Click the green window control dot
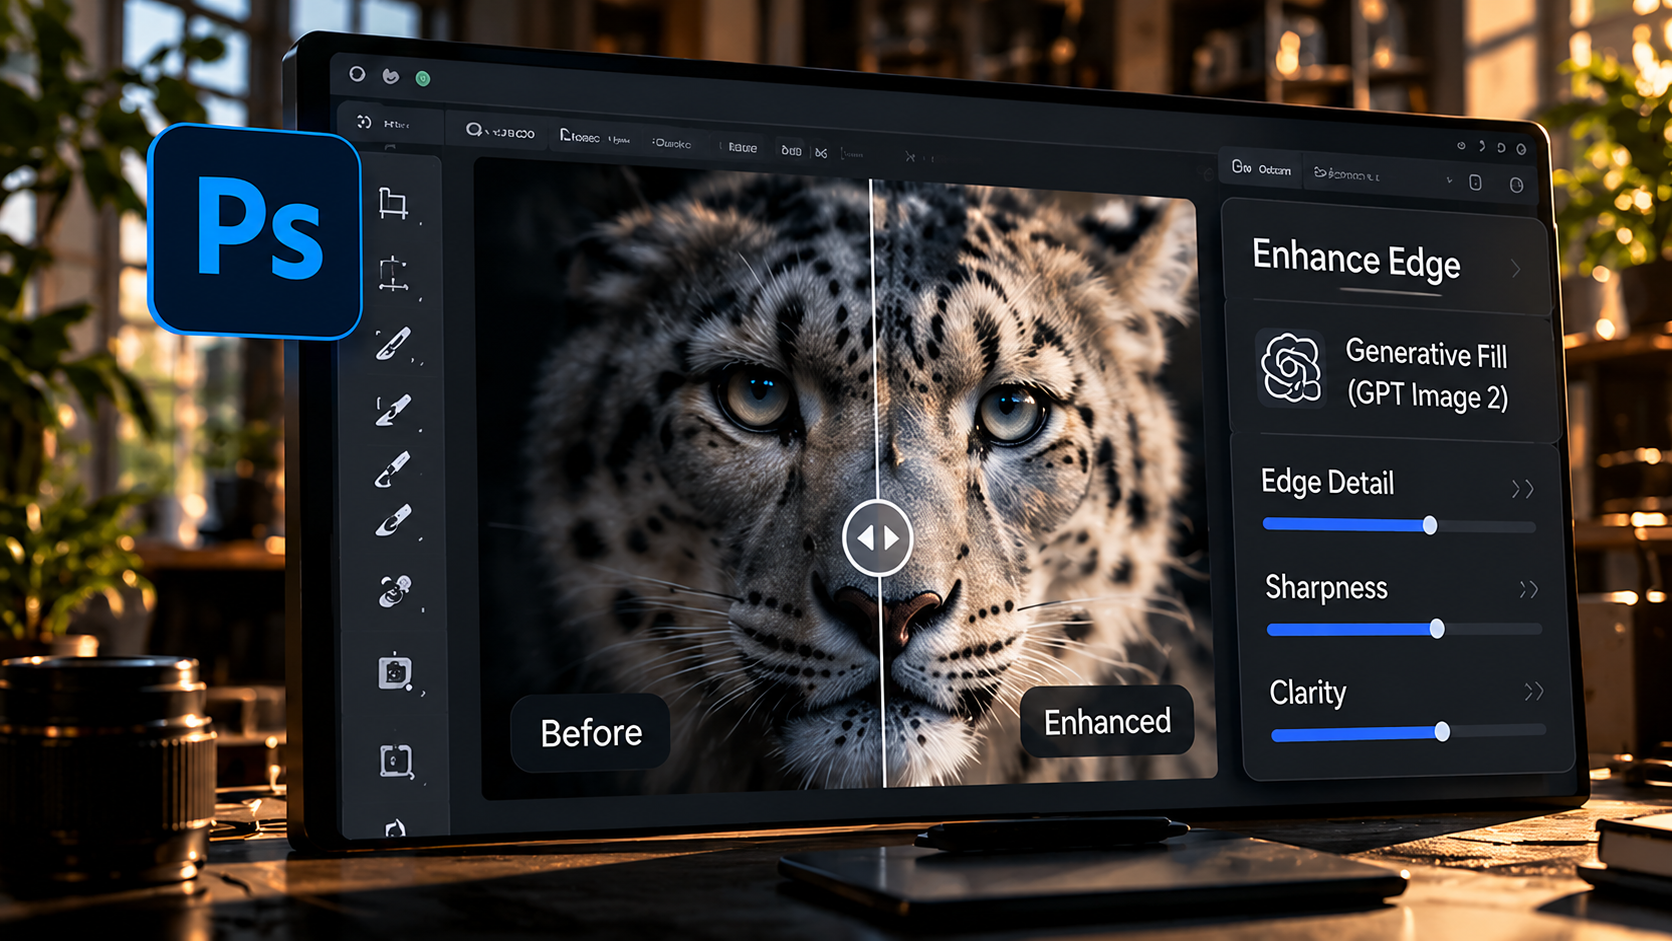Viewport: 1672px width, 941px height. point(423,78)
